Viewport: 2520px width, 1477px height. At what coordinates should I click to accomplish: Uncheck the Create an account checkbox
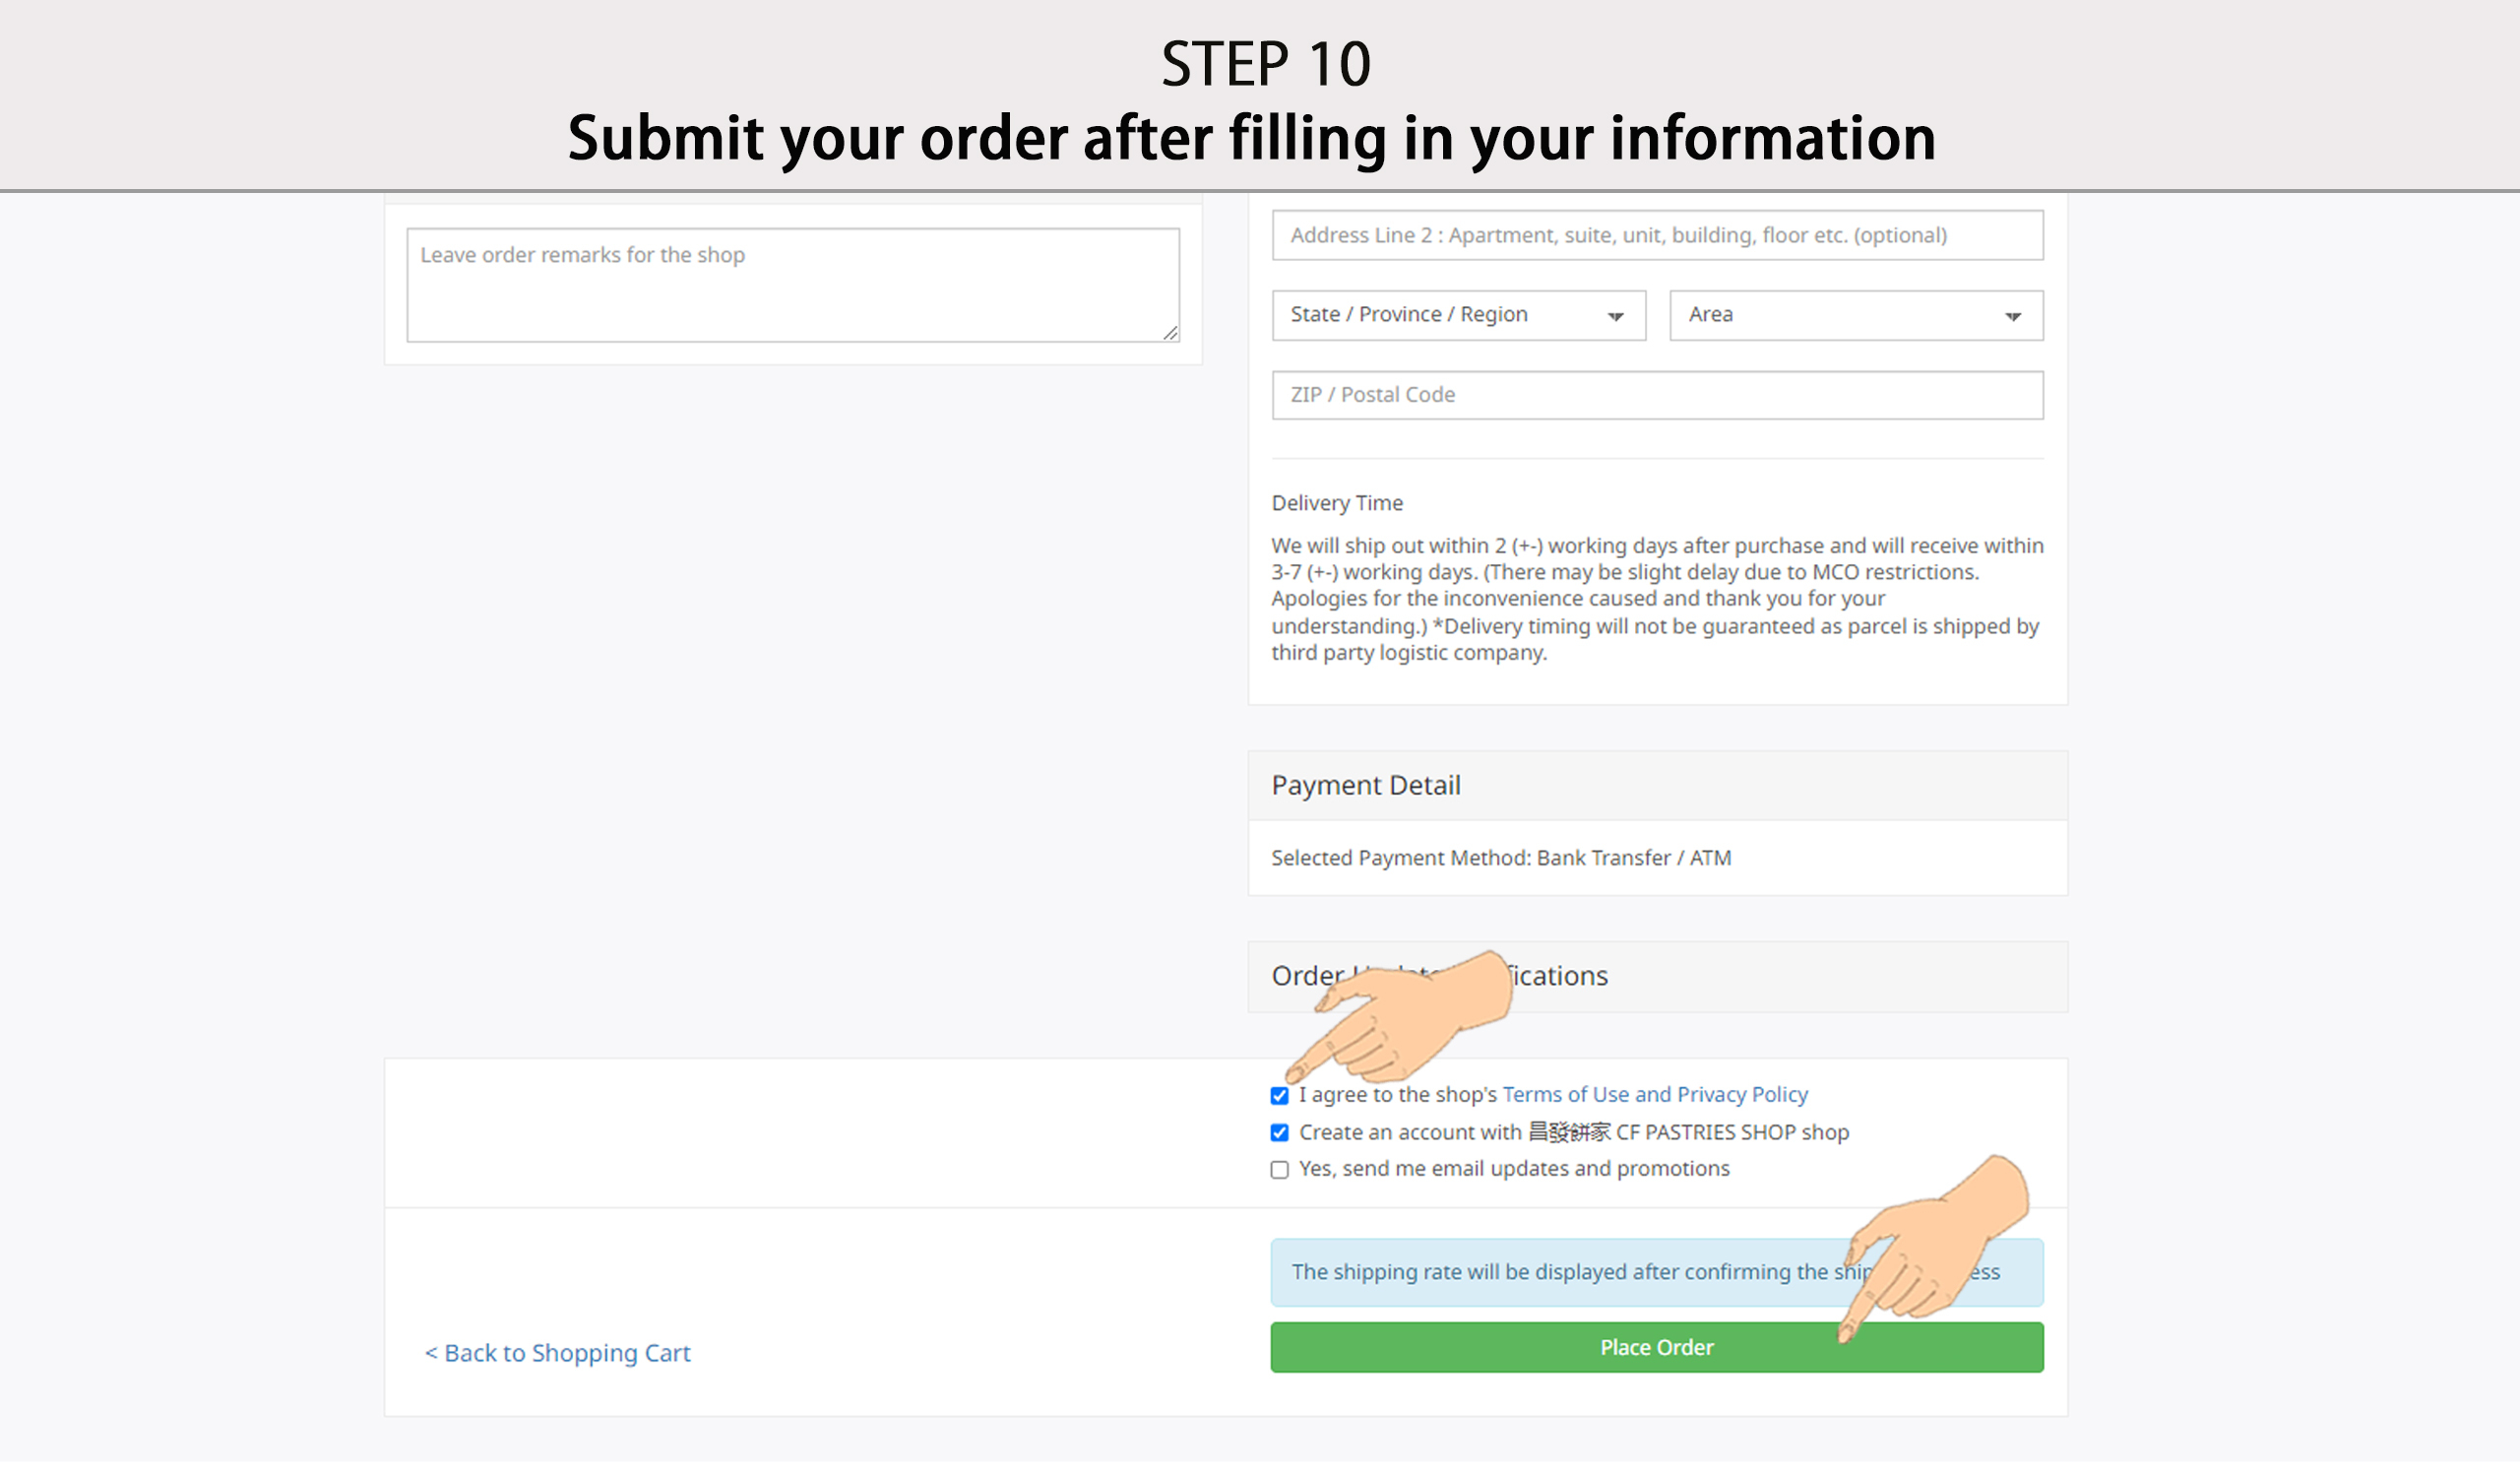point(1280,1133)
